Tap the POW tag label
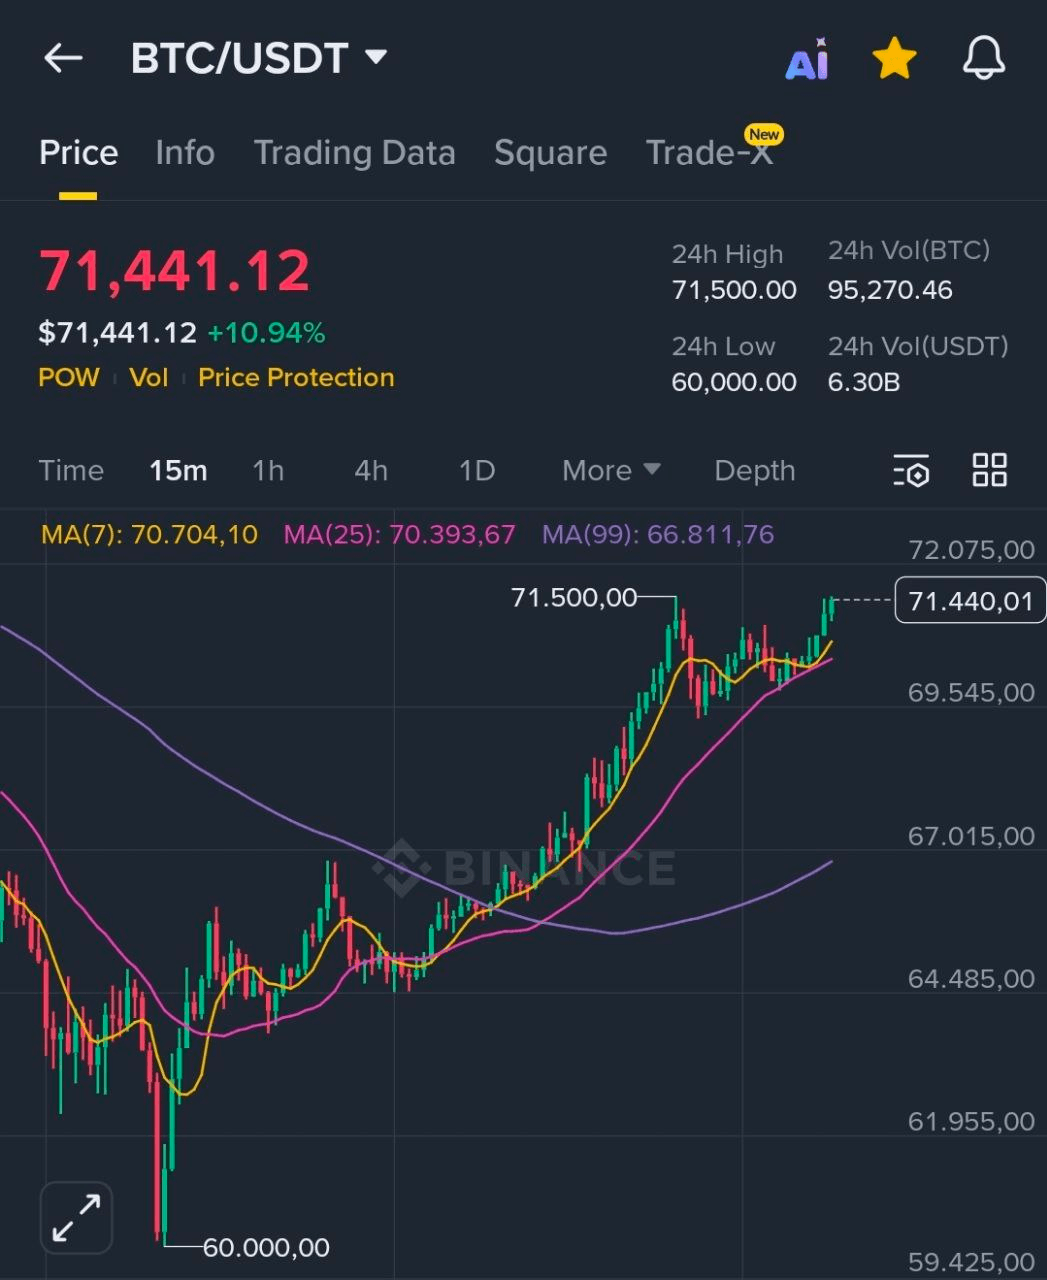Image resolution: width=1047 pixels, height=1280 pixels. point(68,377)
